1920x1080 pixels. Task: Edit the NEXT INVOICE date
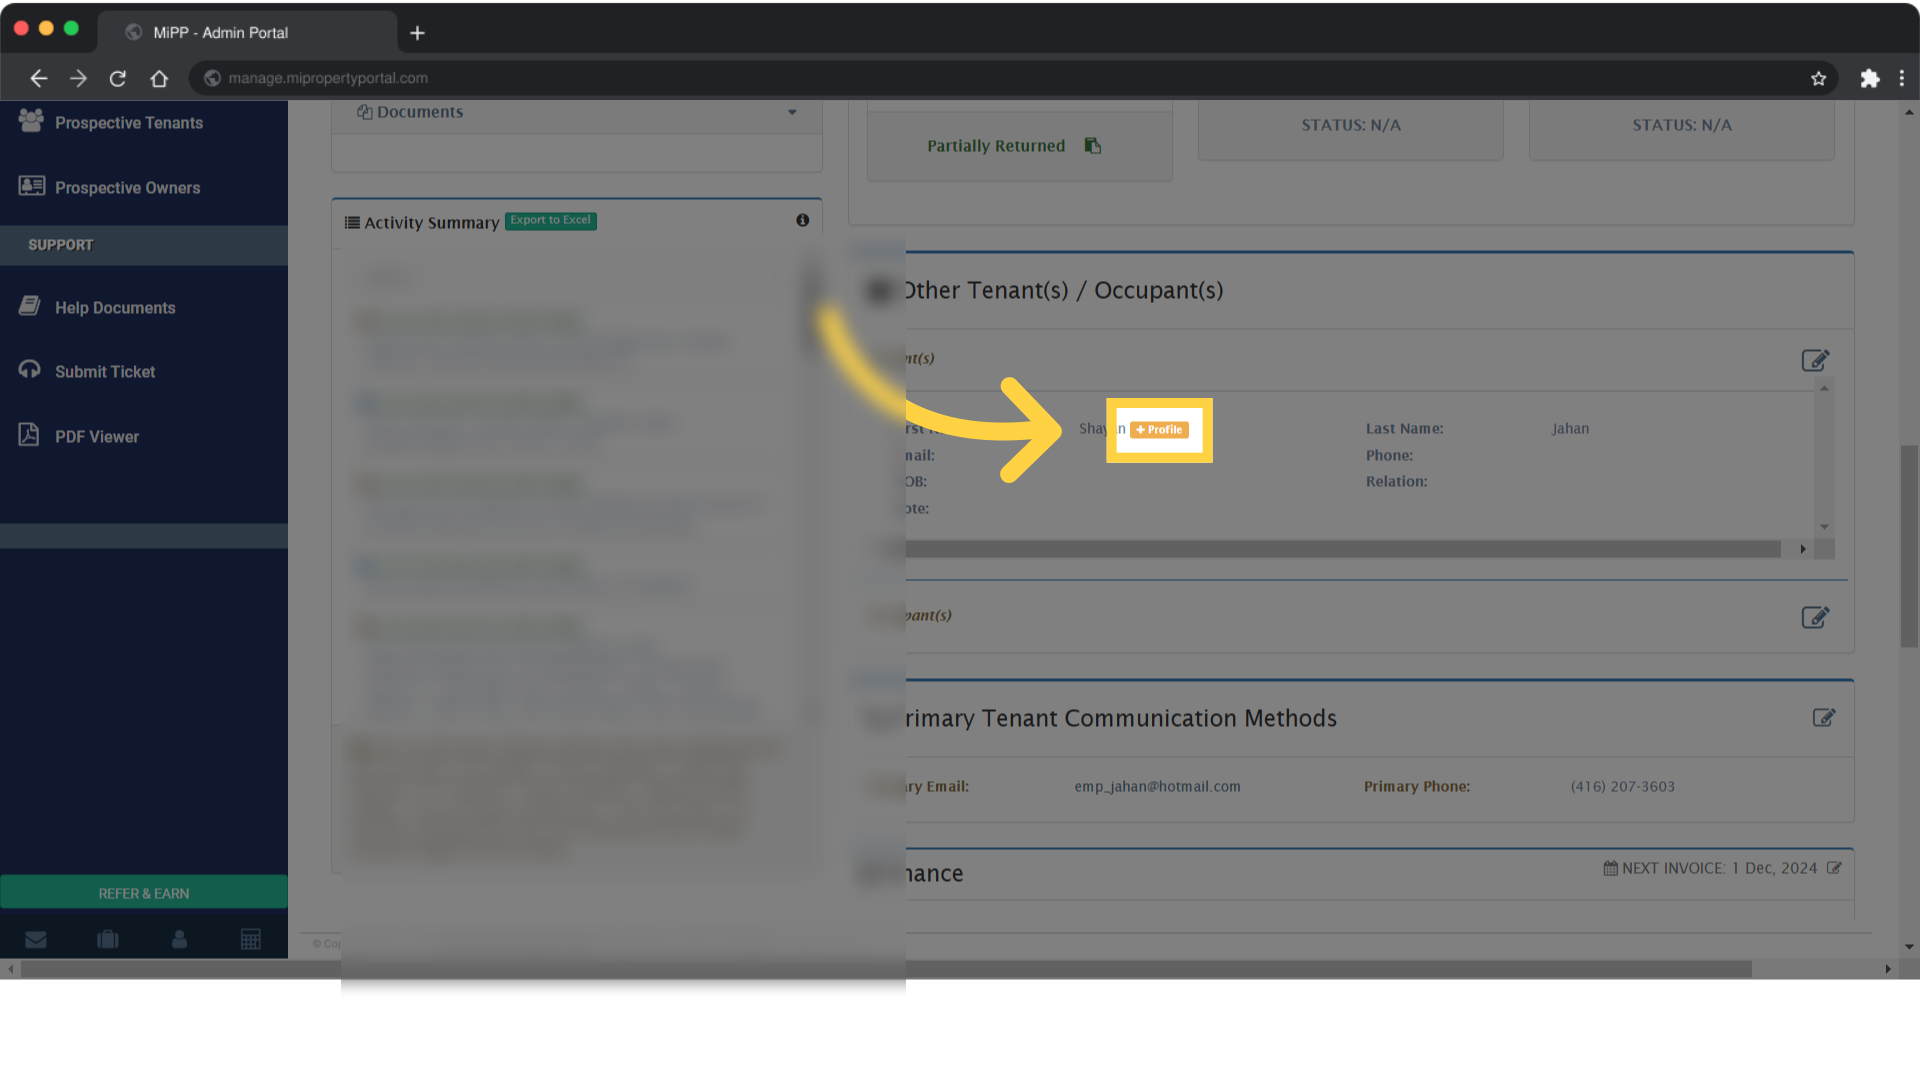[1834, 869]
